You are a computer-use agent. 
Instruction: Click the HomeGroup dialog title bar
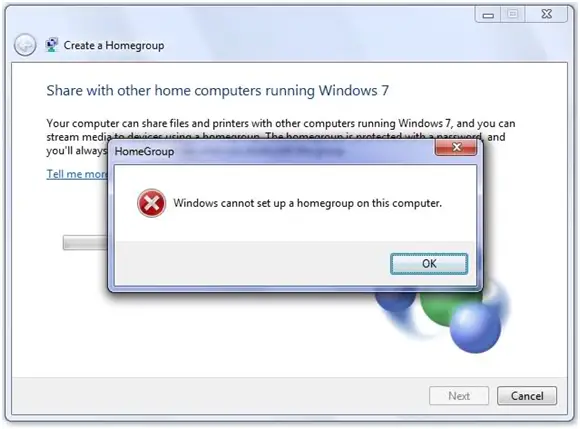pos(274,151)
